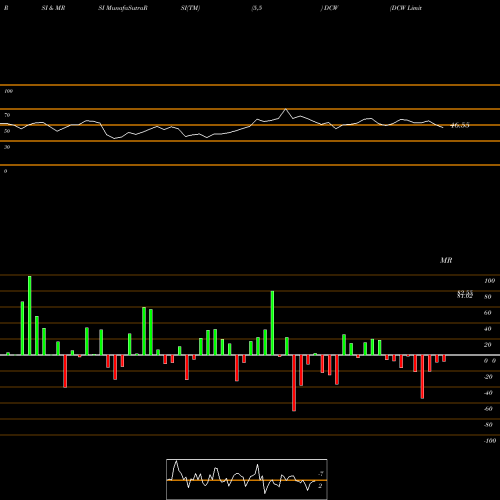Click the '(DCW Limit' header text

[x=406, y=8]
